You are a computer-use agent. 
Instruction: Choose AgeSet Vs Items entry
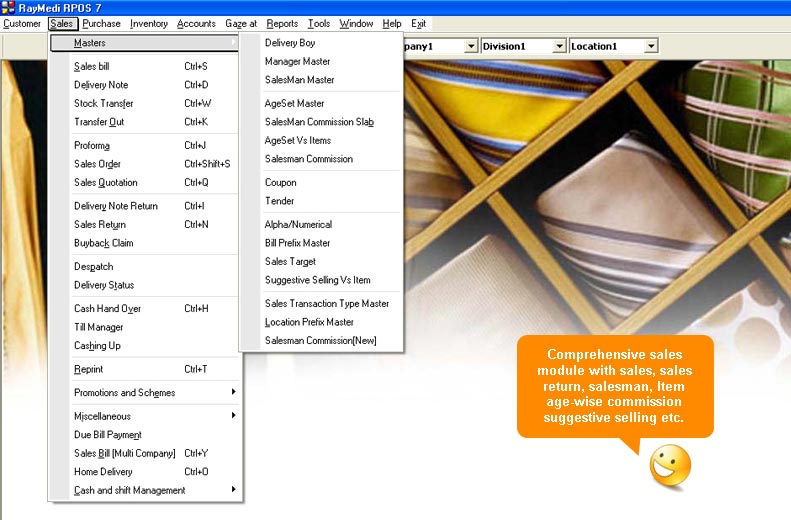321,140
